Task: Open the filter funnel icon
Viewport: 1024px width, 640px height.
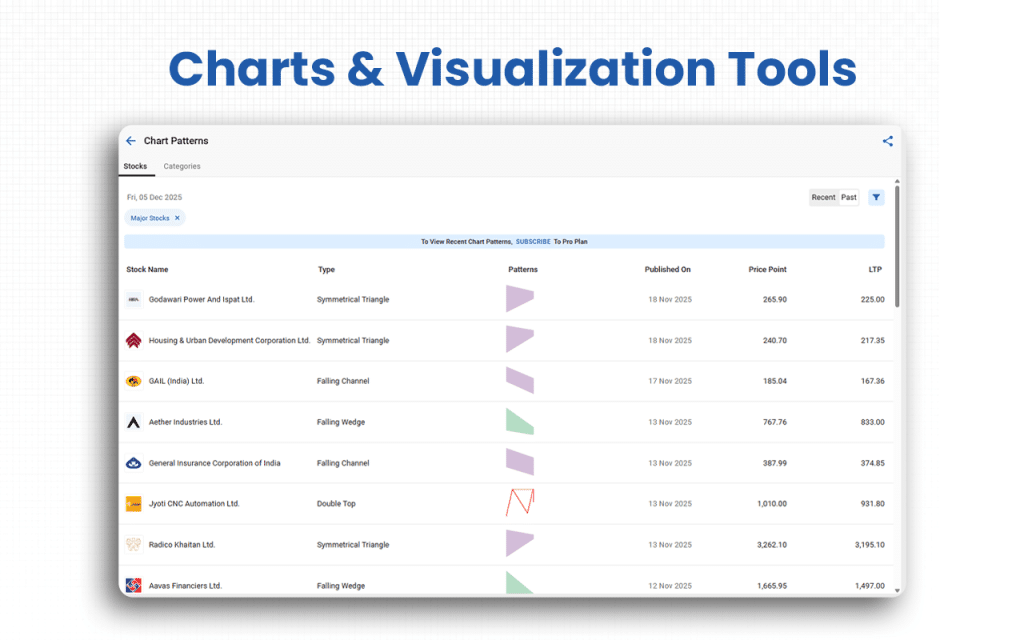Action: coord(876,197)
